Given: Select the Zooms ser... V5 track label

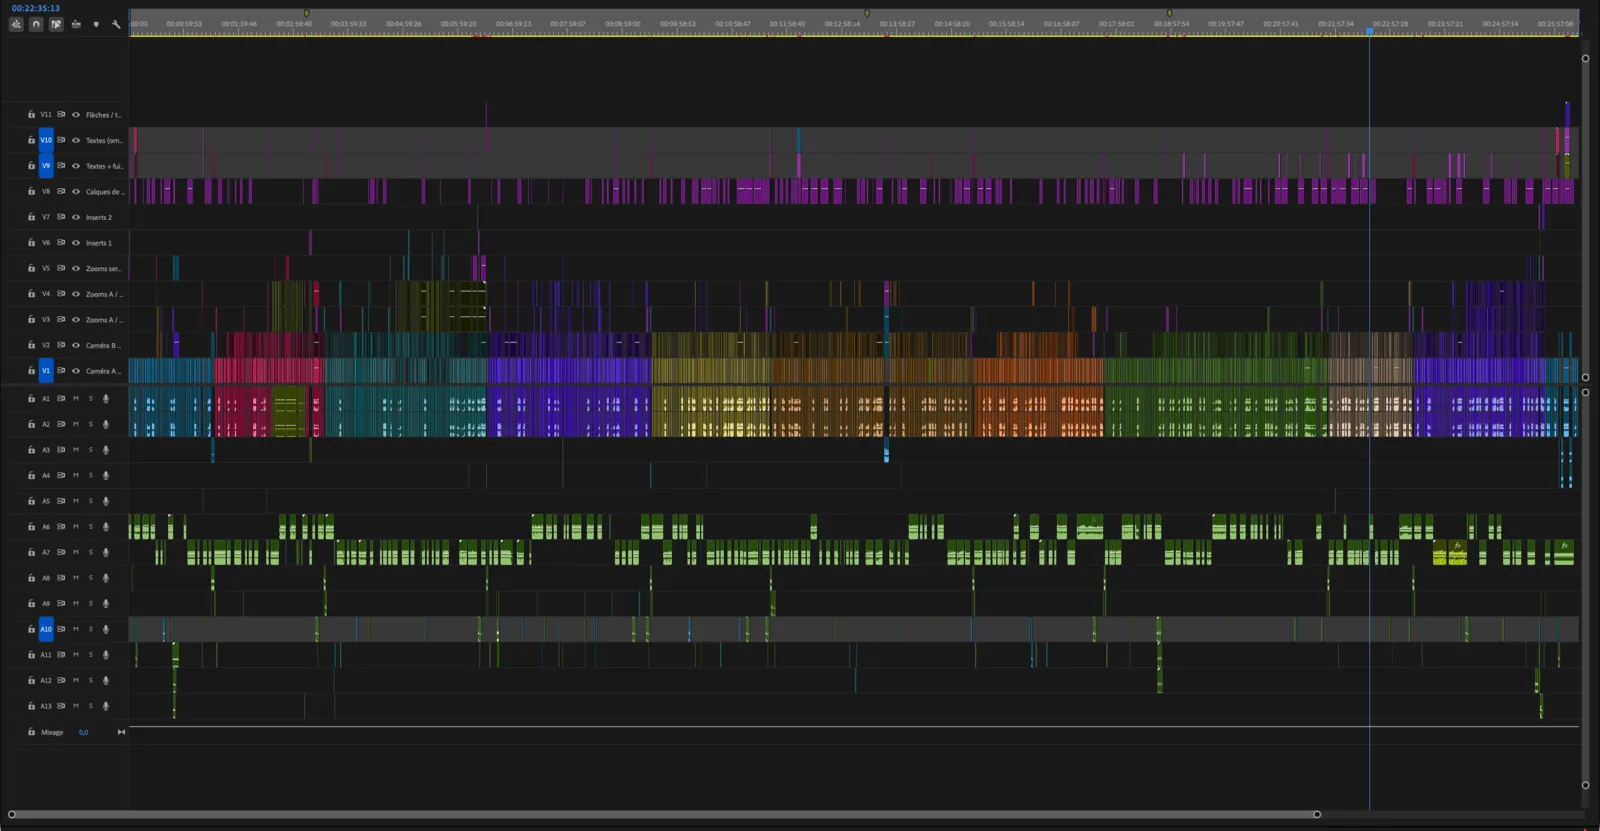Looking at the screenshot, I should (103, 269).
